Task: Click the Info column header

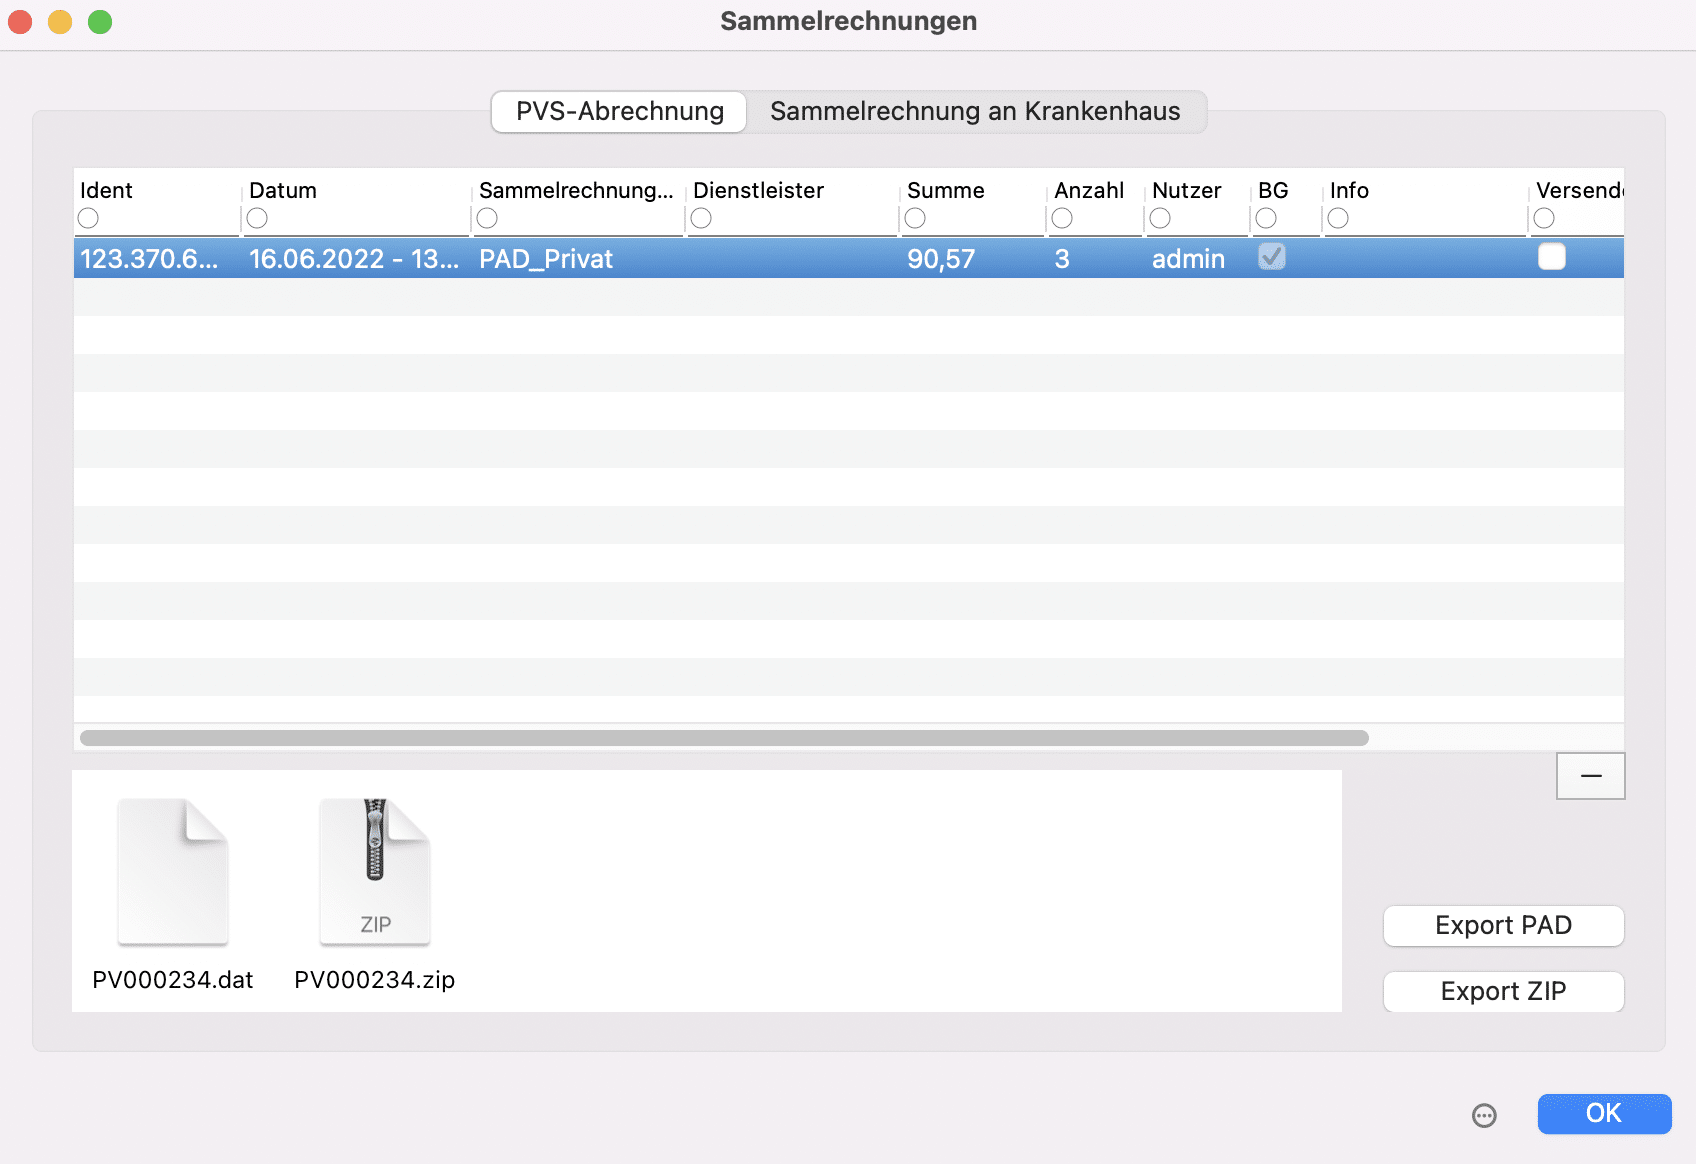Action: point(1349,191)
